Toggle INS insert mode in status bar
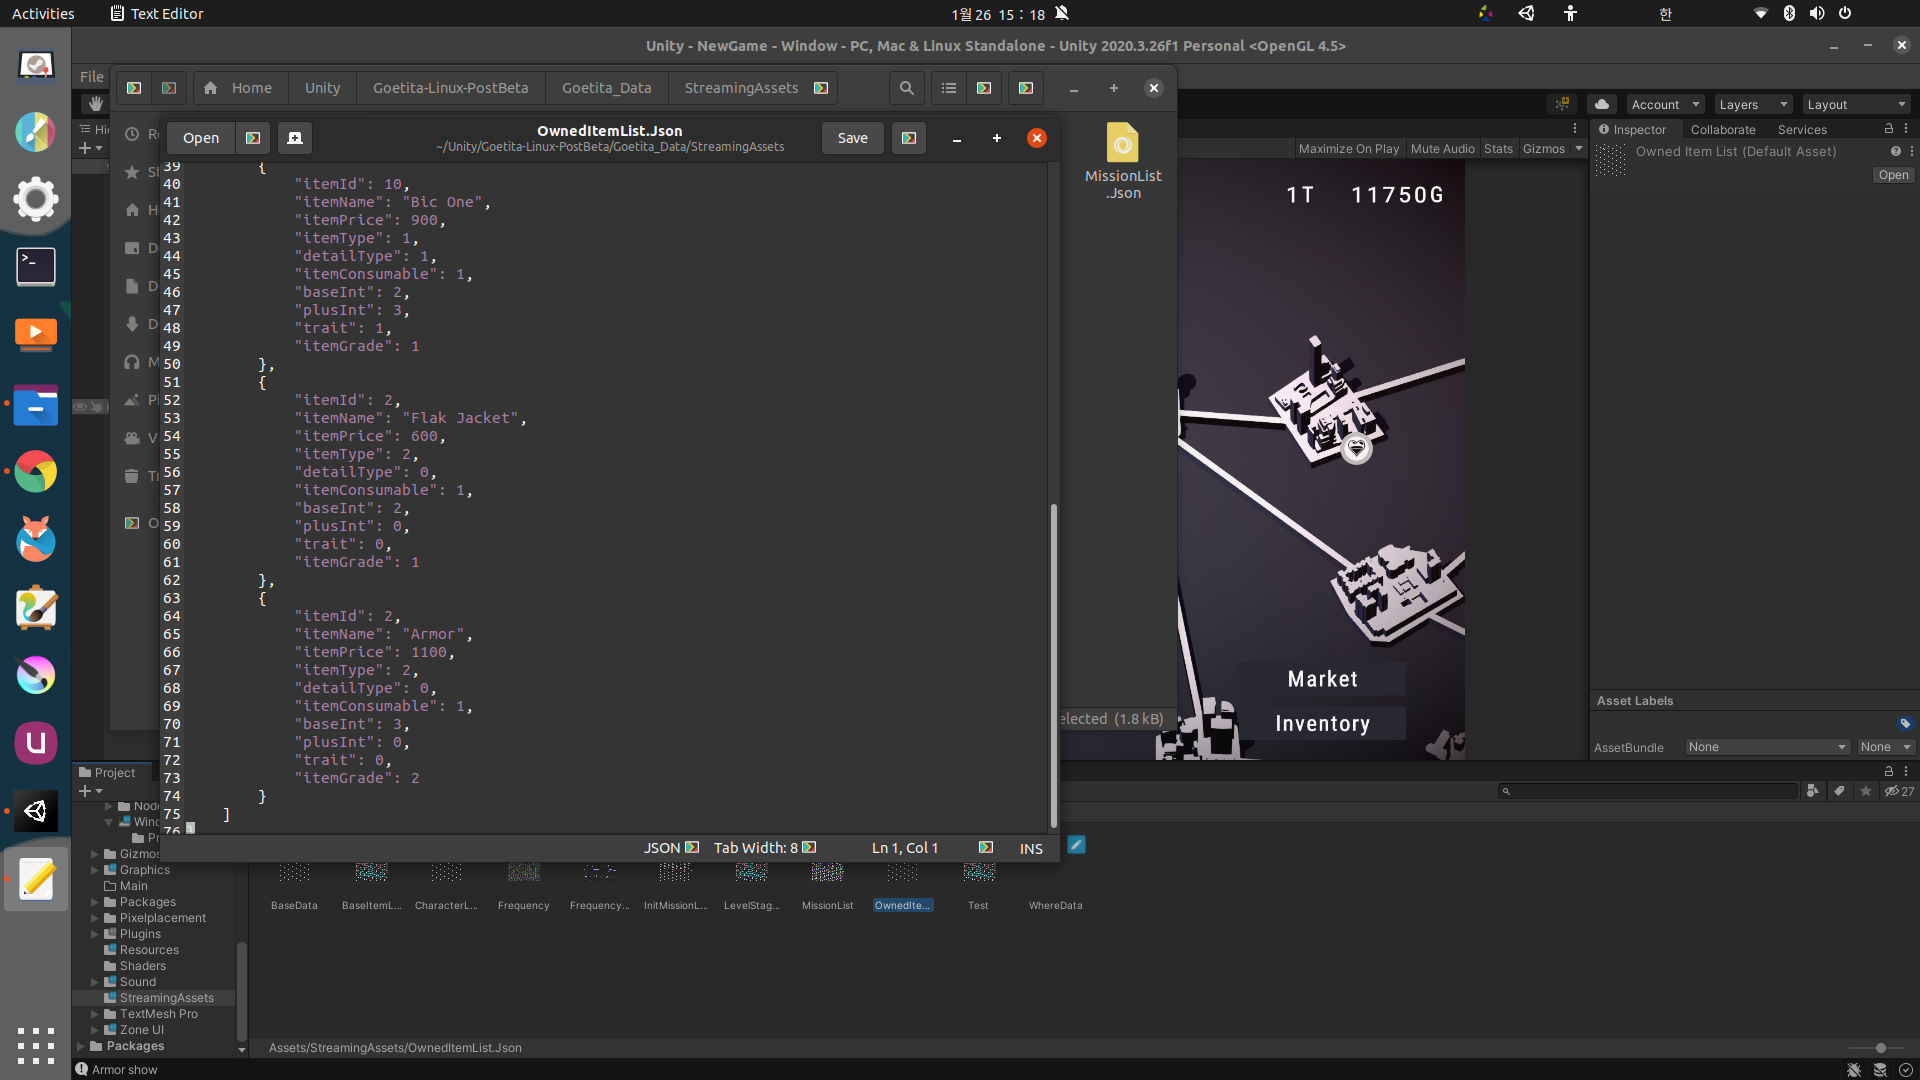This screenshot has width=1920, height=1080. 1031,848
